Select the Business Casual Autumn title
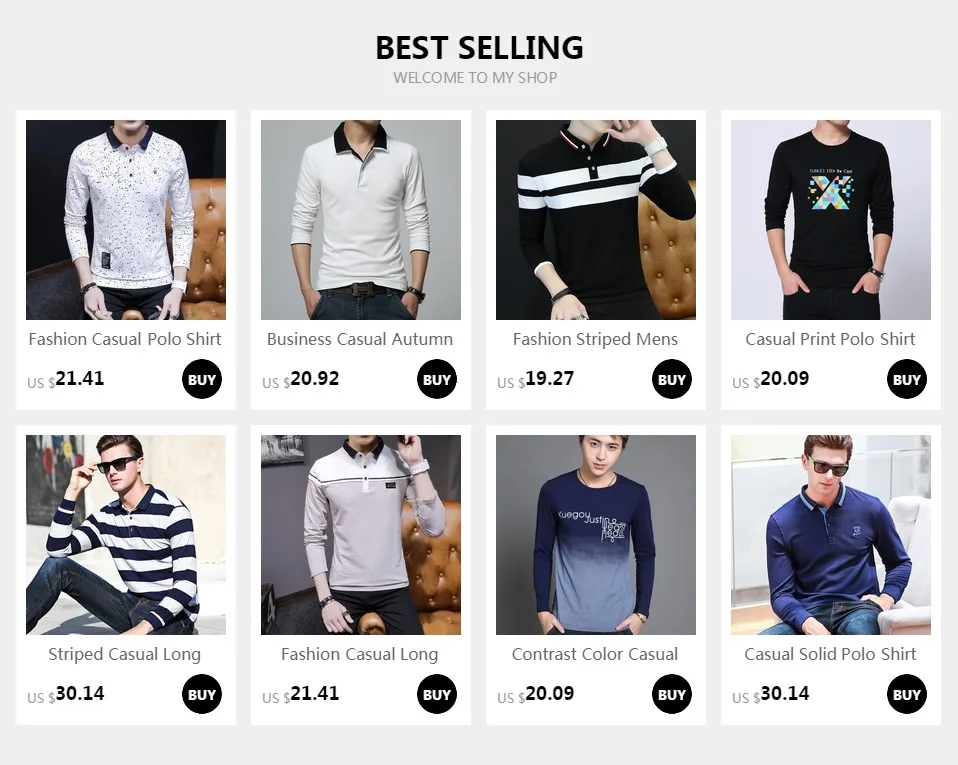The height and width of the screenshot is (765, 958). click(x=360, y=339)
